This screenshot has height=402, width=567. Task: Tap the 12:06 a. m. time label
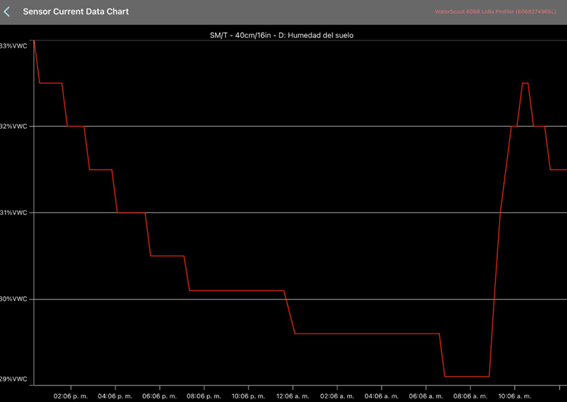[x=293, y=396]
